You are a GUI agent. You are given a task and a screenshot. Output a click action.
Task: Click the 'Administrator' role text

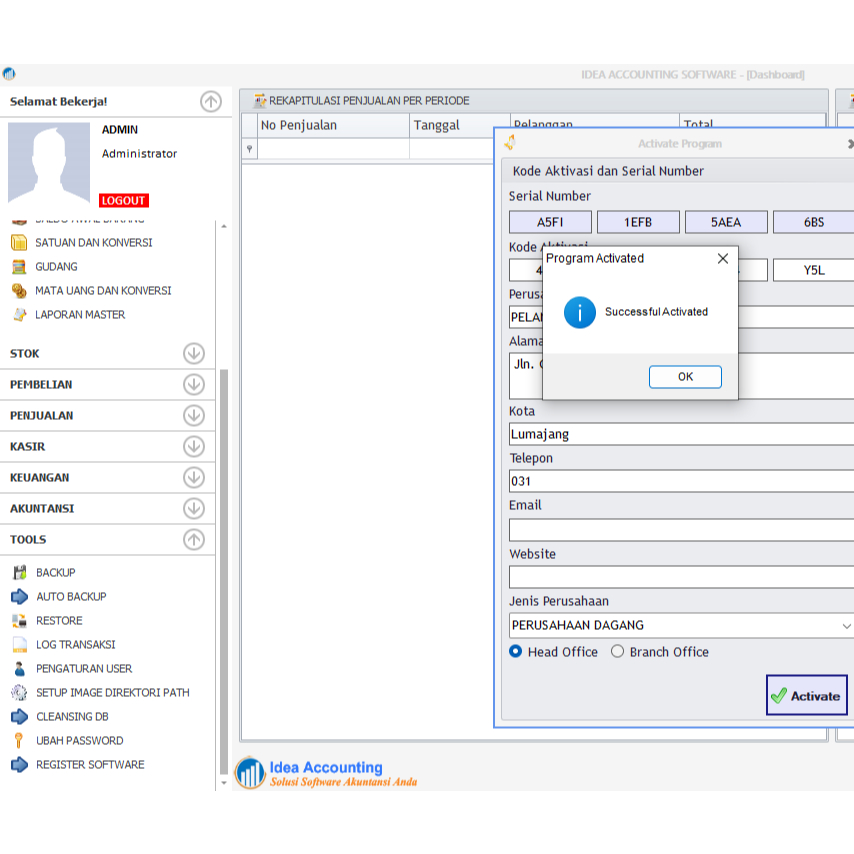(x=139, y=154)
